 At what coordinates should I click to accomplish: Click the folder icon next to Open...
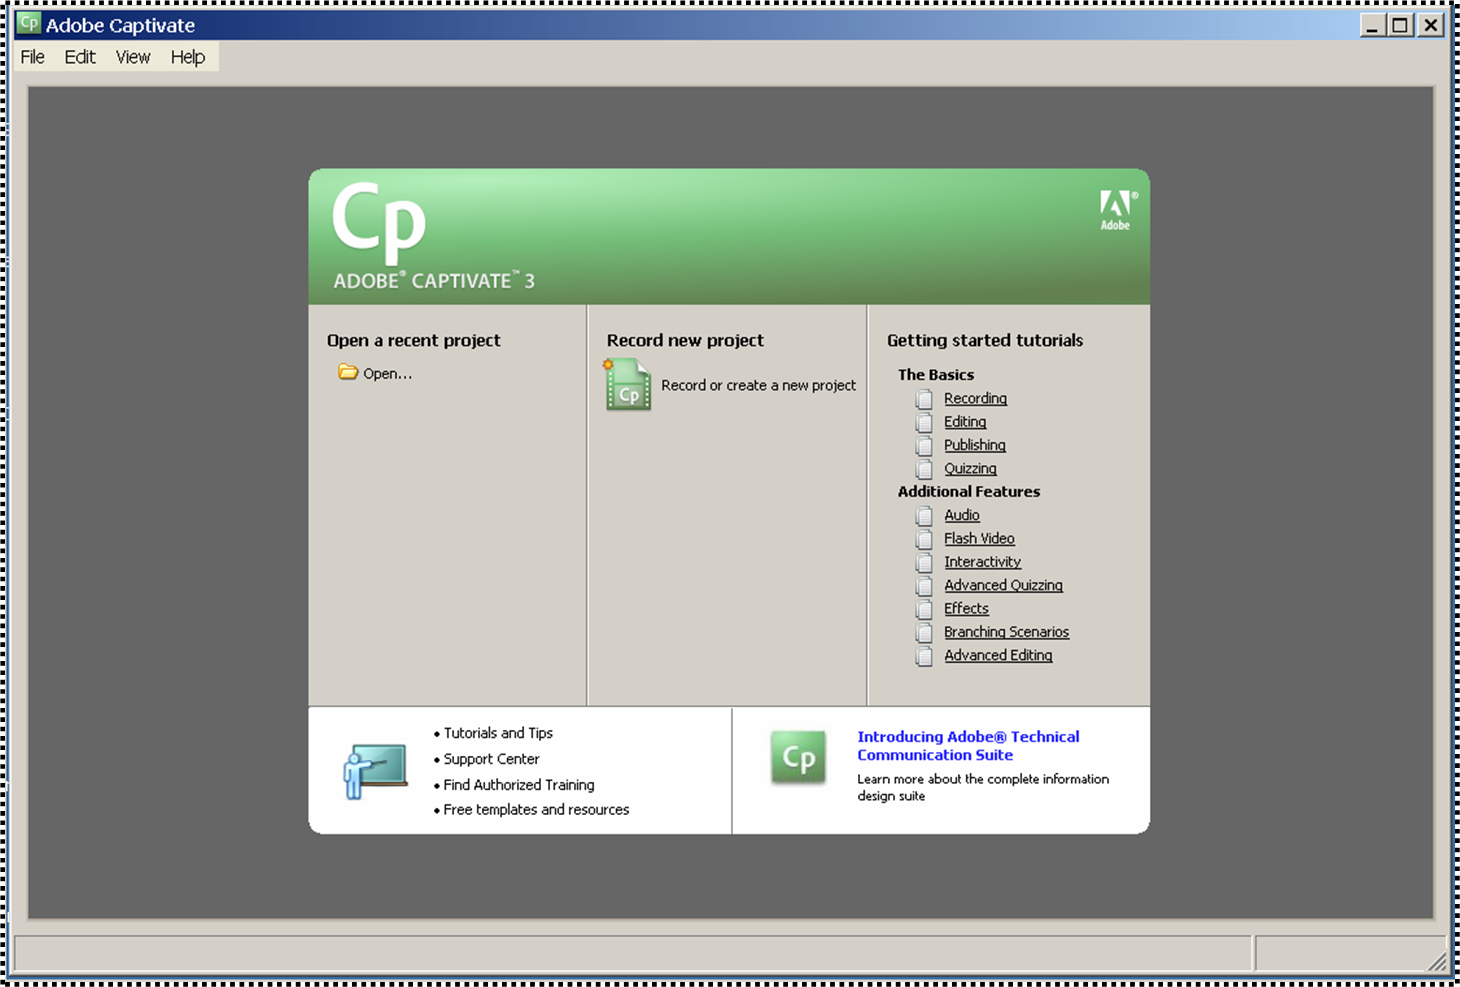(348, 372)
